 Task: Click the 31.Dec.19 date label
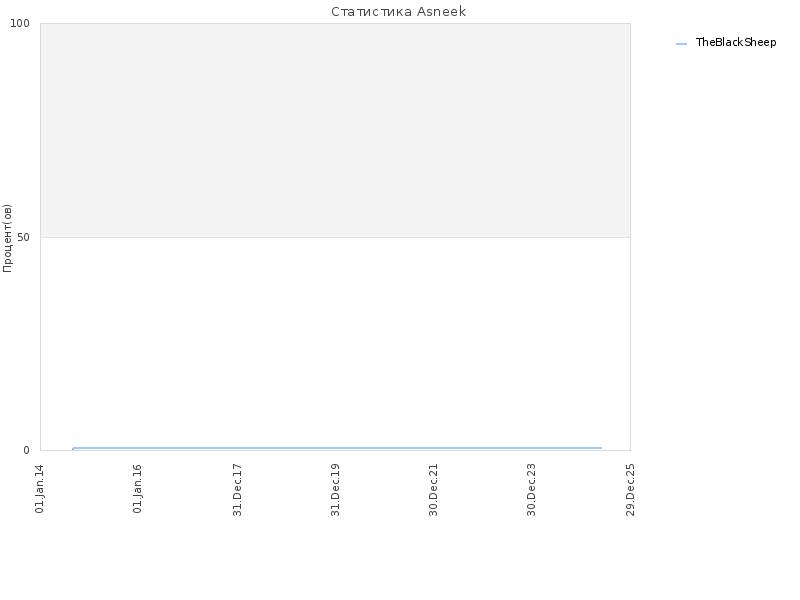(335, 490)
